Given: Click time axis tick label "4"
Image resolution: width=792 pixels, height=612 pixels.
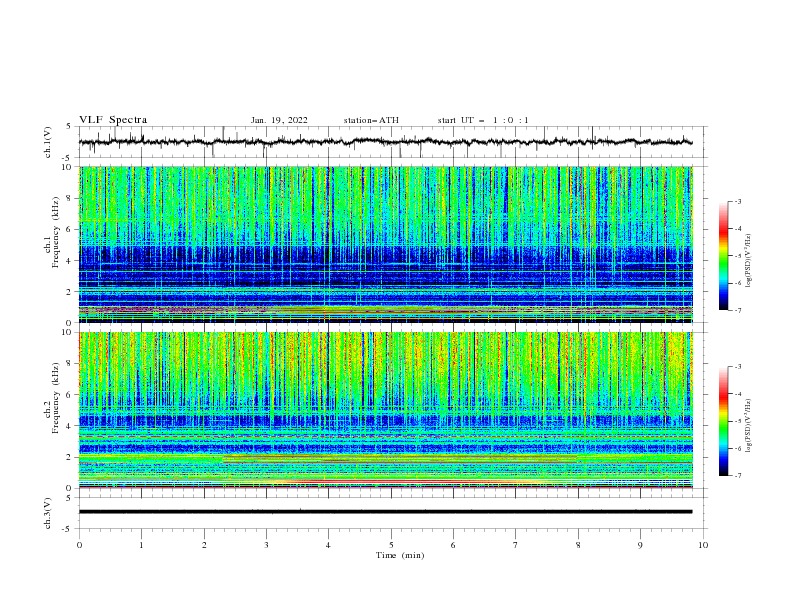Looking at the screenshot, I should [x=328, y=545].
